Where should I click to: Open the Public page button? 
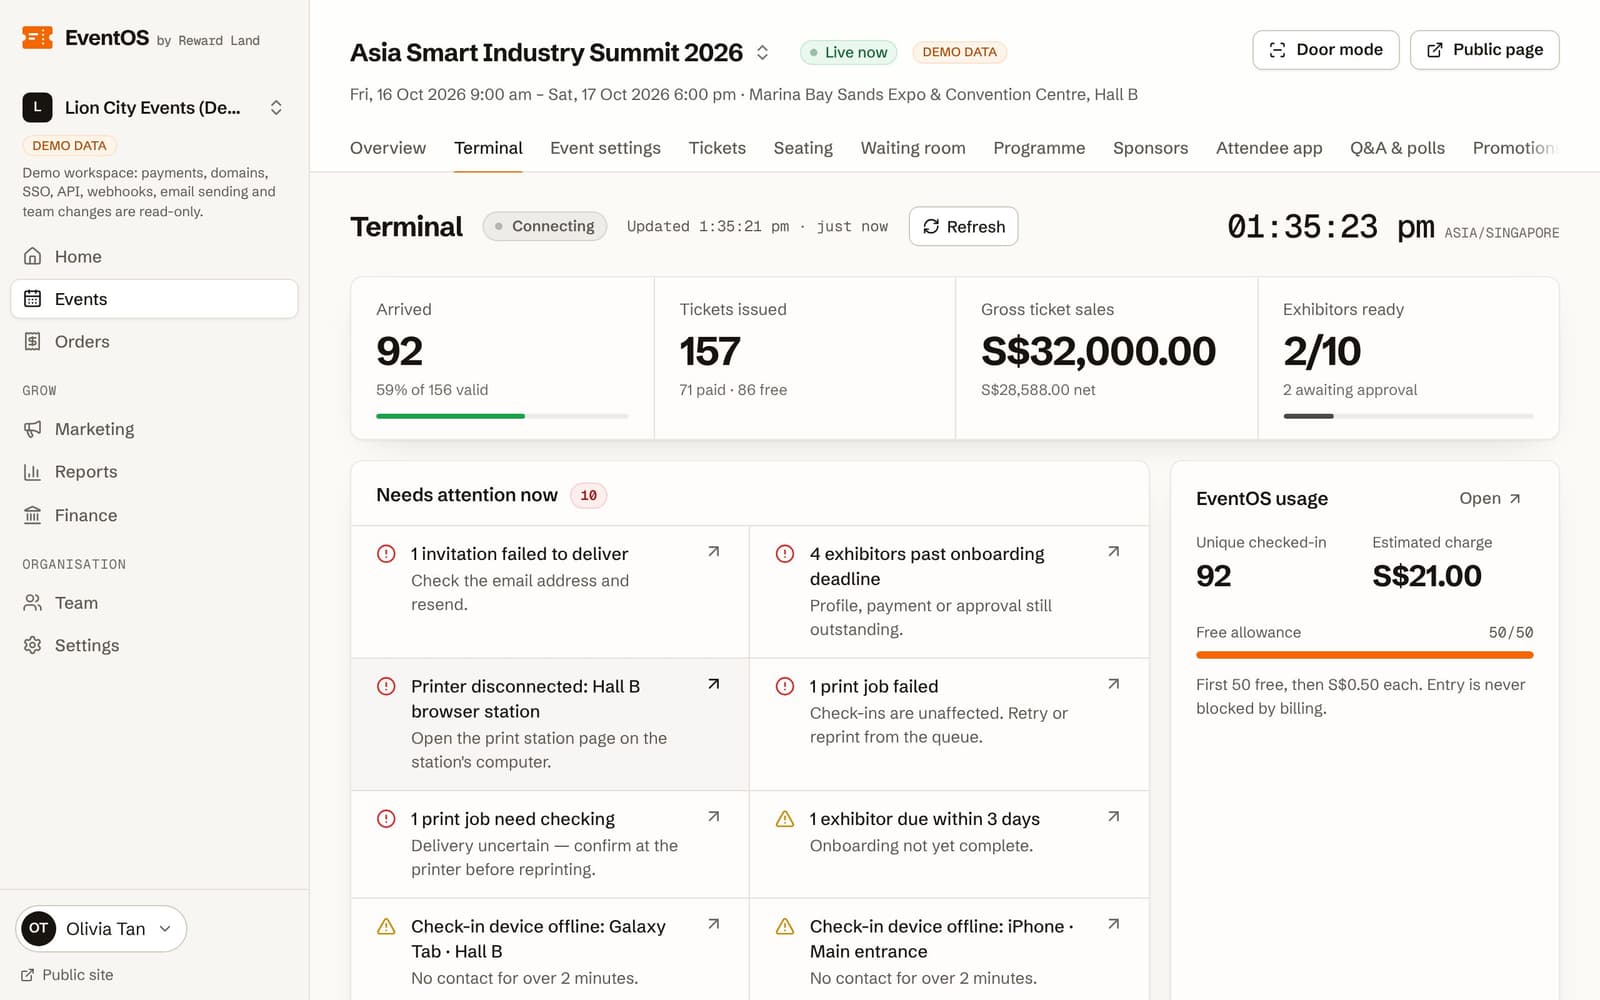click(1484, 50)
